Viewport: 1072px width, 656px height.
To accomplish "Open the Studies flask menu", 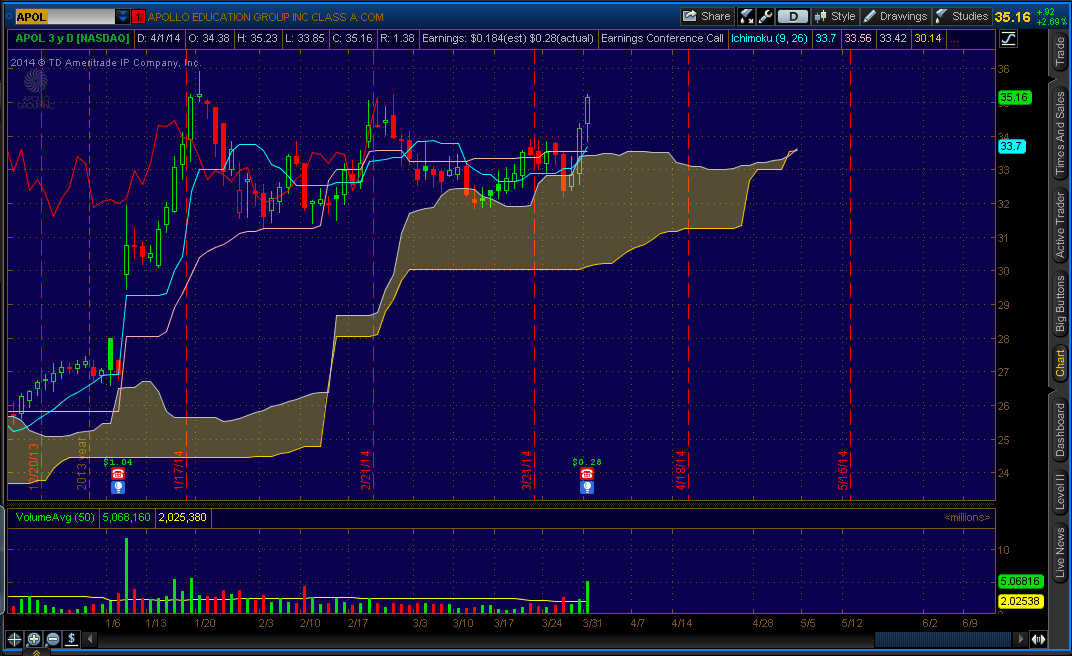I will point(961,16).
